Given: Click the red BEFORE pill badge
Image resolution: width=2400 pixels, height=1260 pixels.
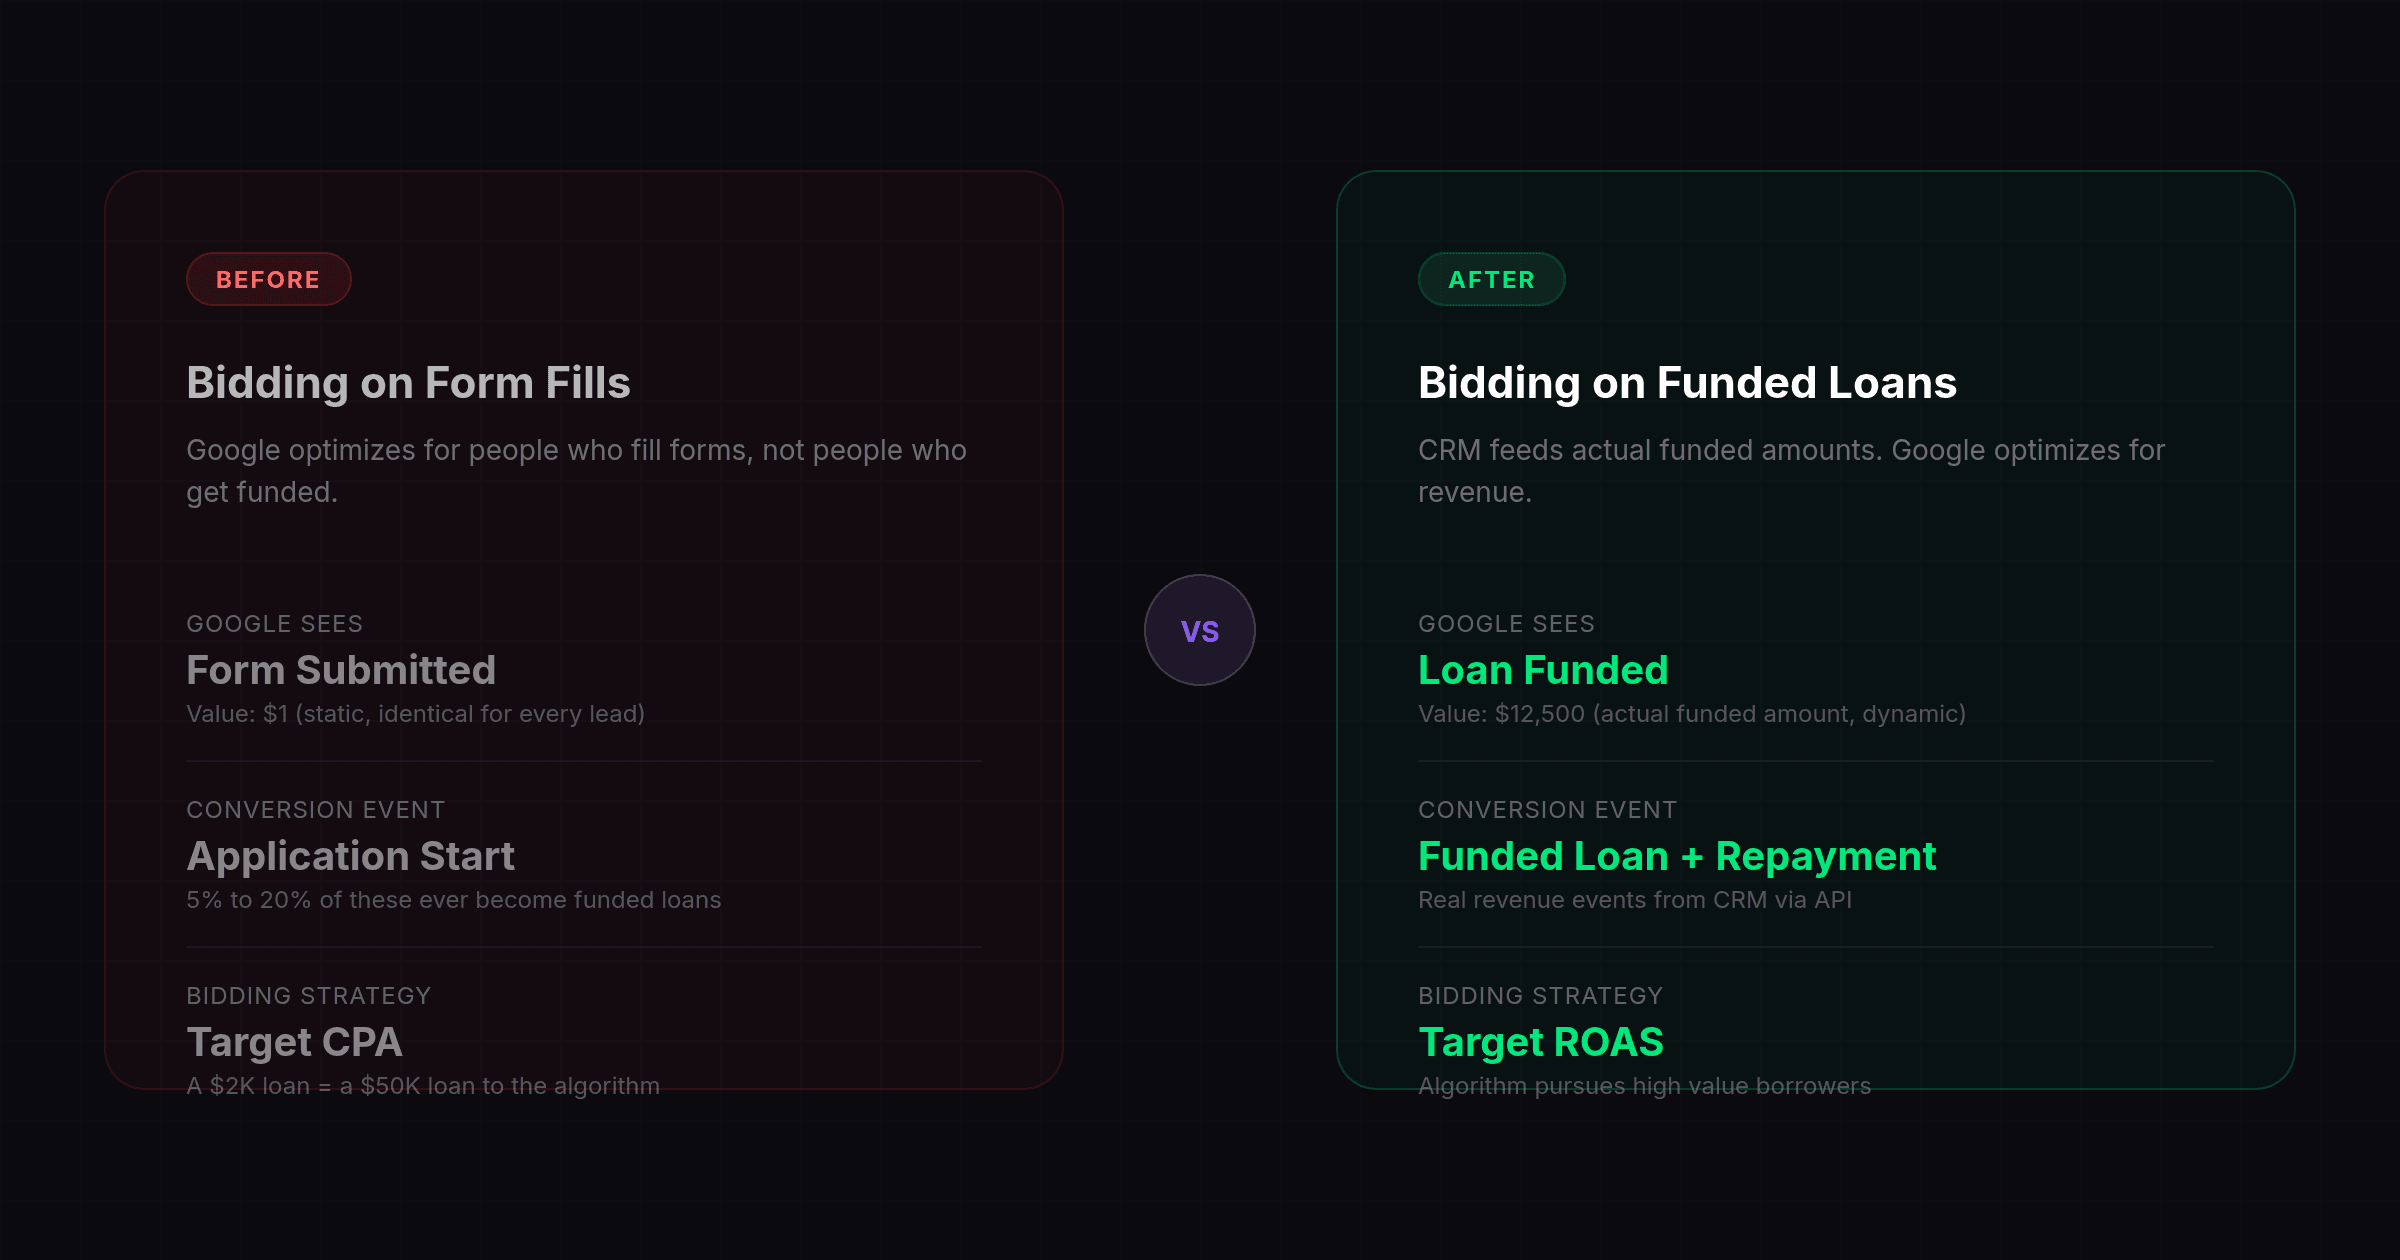Looking at the screenshot, I should (268, 279).
